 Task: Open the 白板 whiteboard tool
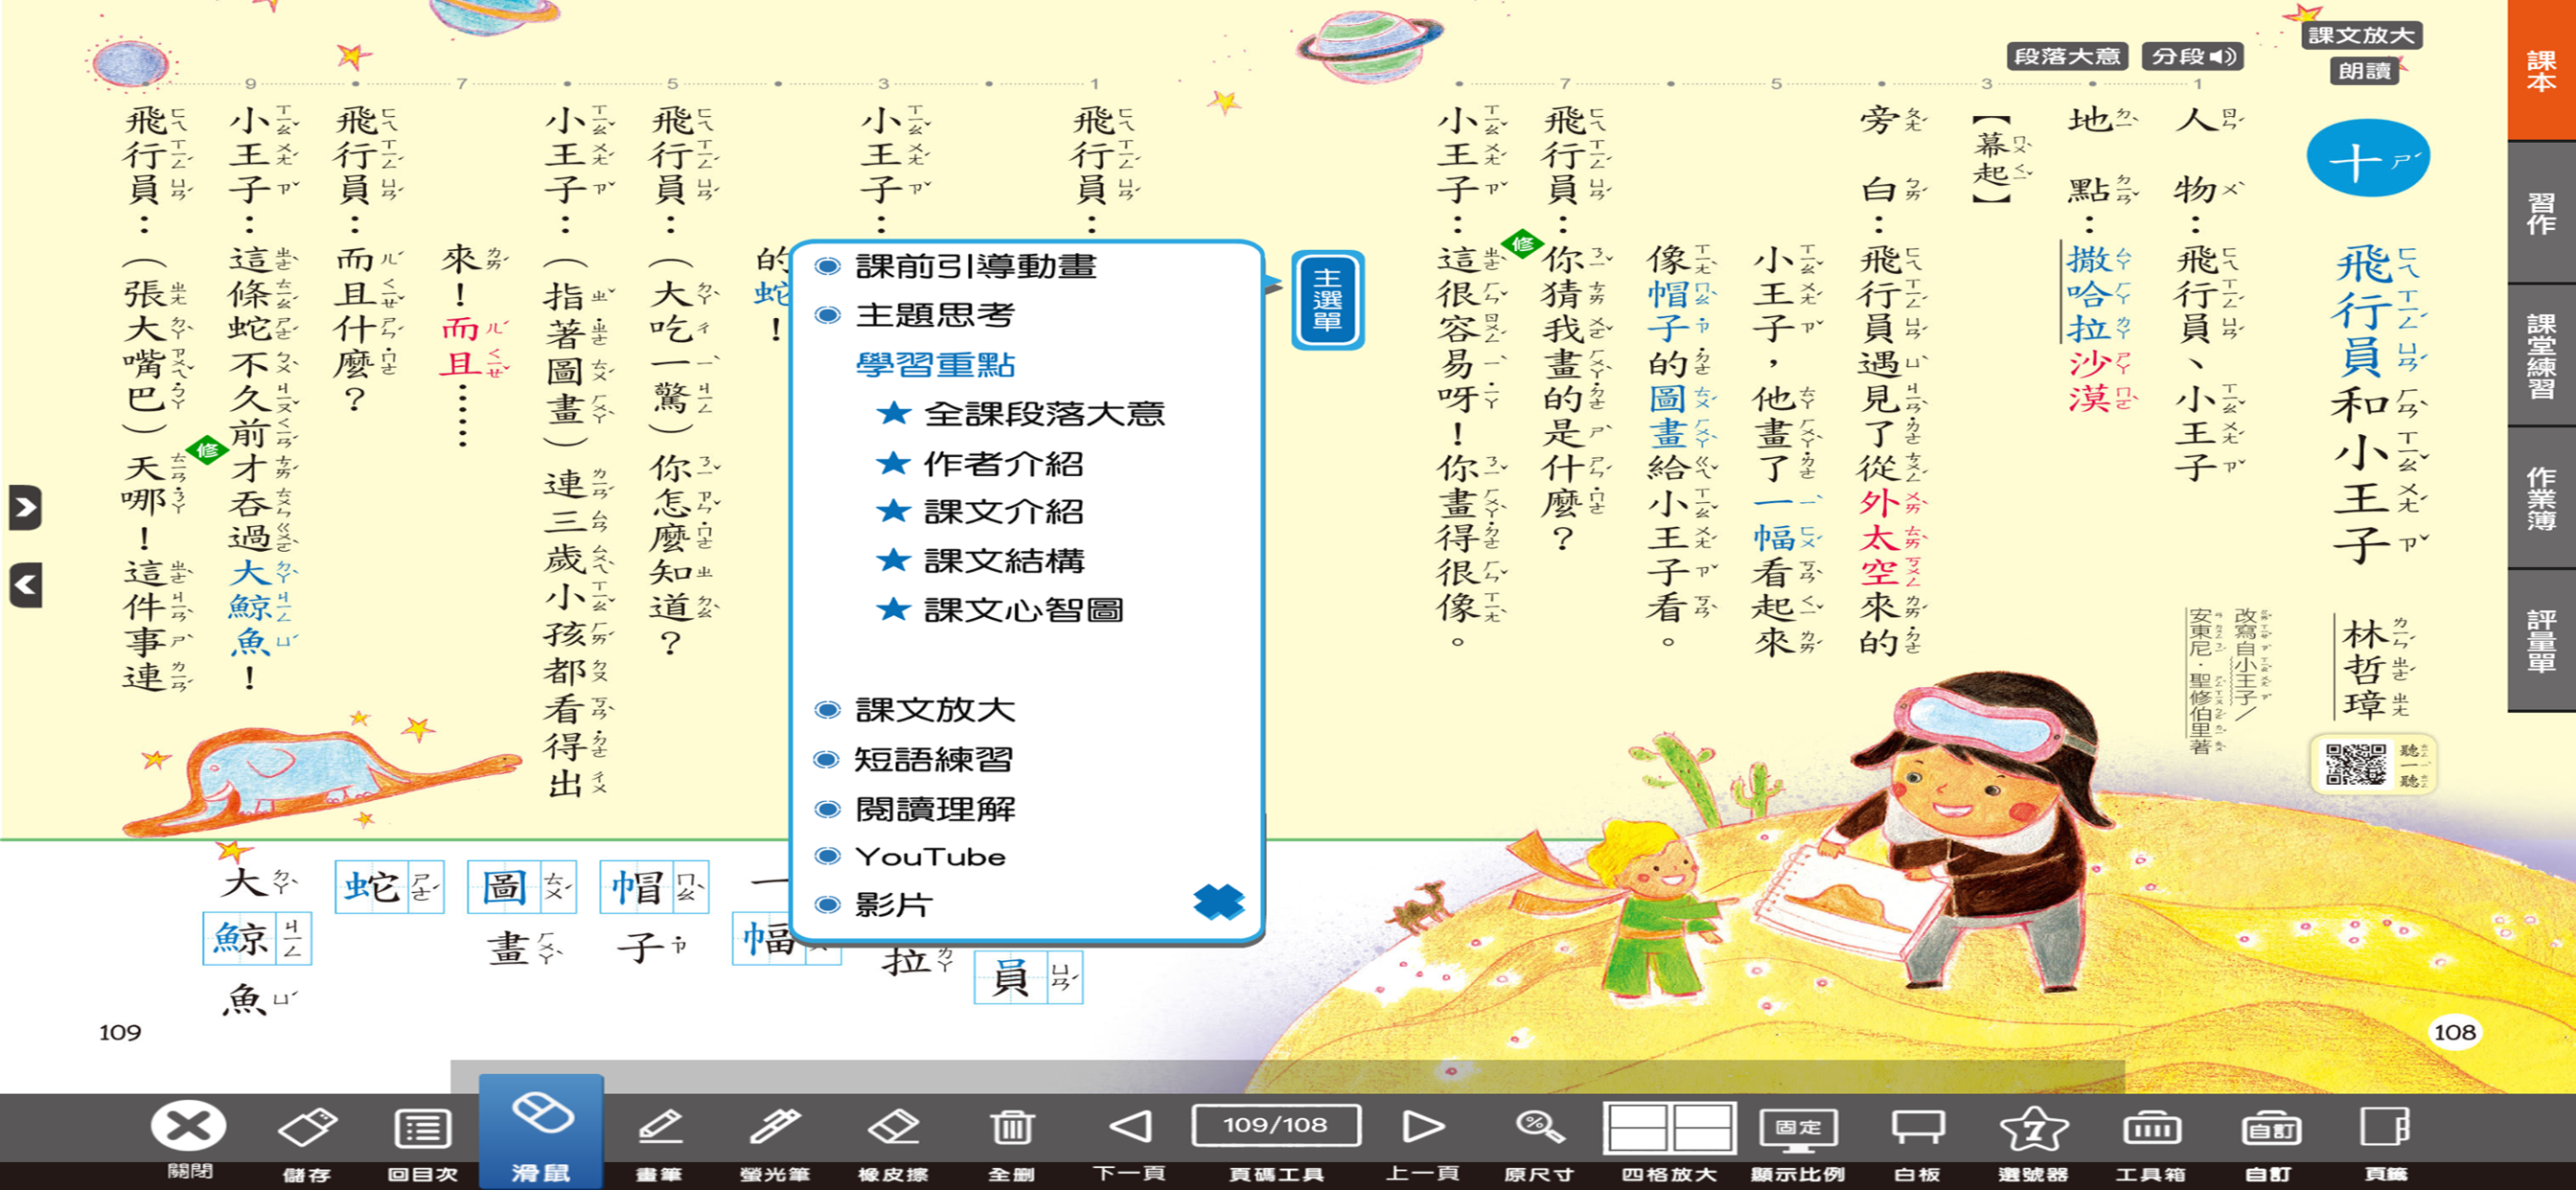1917,1128
